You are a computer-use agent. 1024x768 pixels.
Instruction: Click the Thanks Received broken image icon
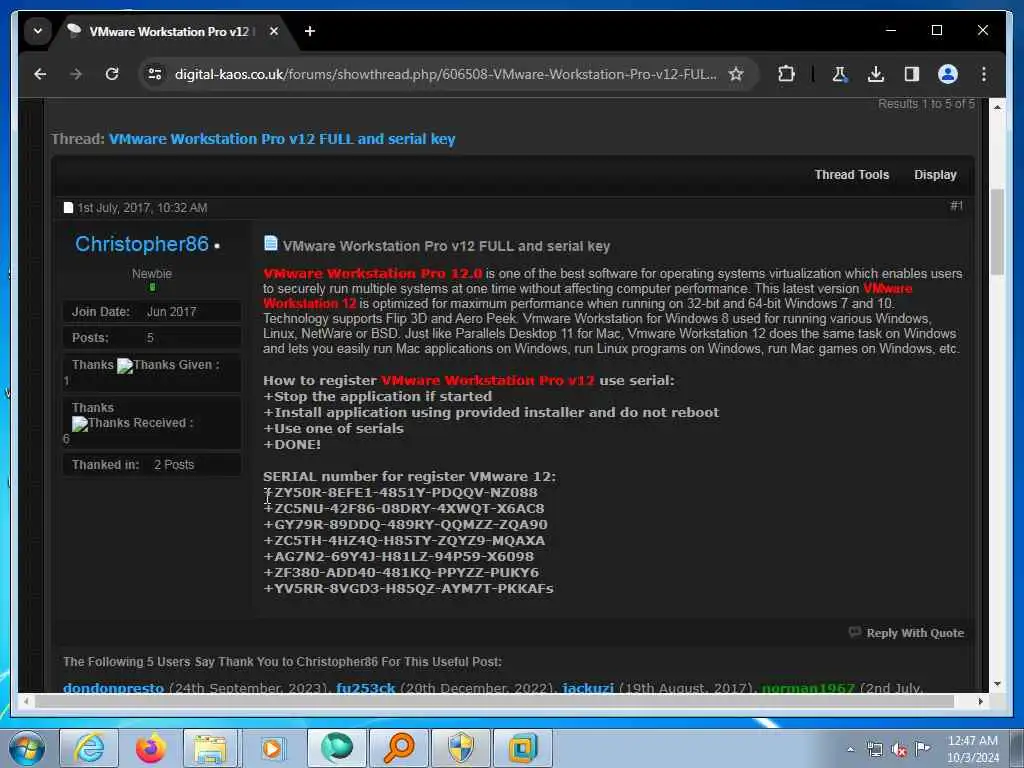pyautogui.click(x=80, y=424)
